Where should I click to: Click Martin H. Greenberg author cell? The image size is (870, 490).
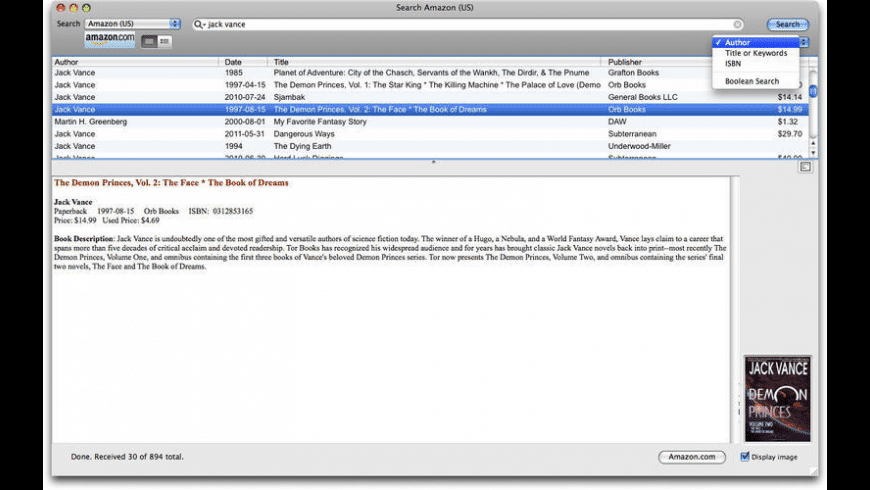point(90,122)
